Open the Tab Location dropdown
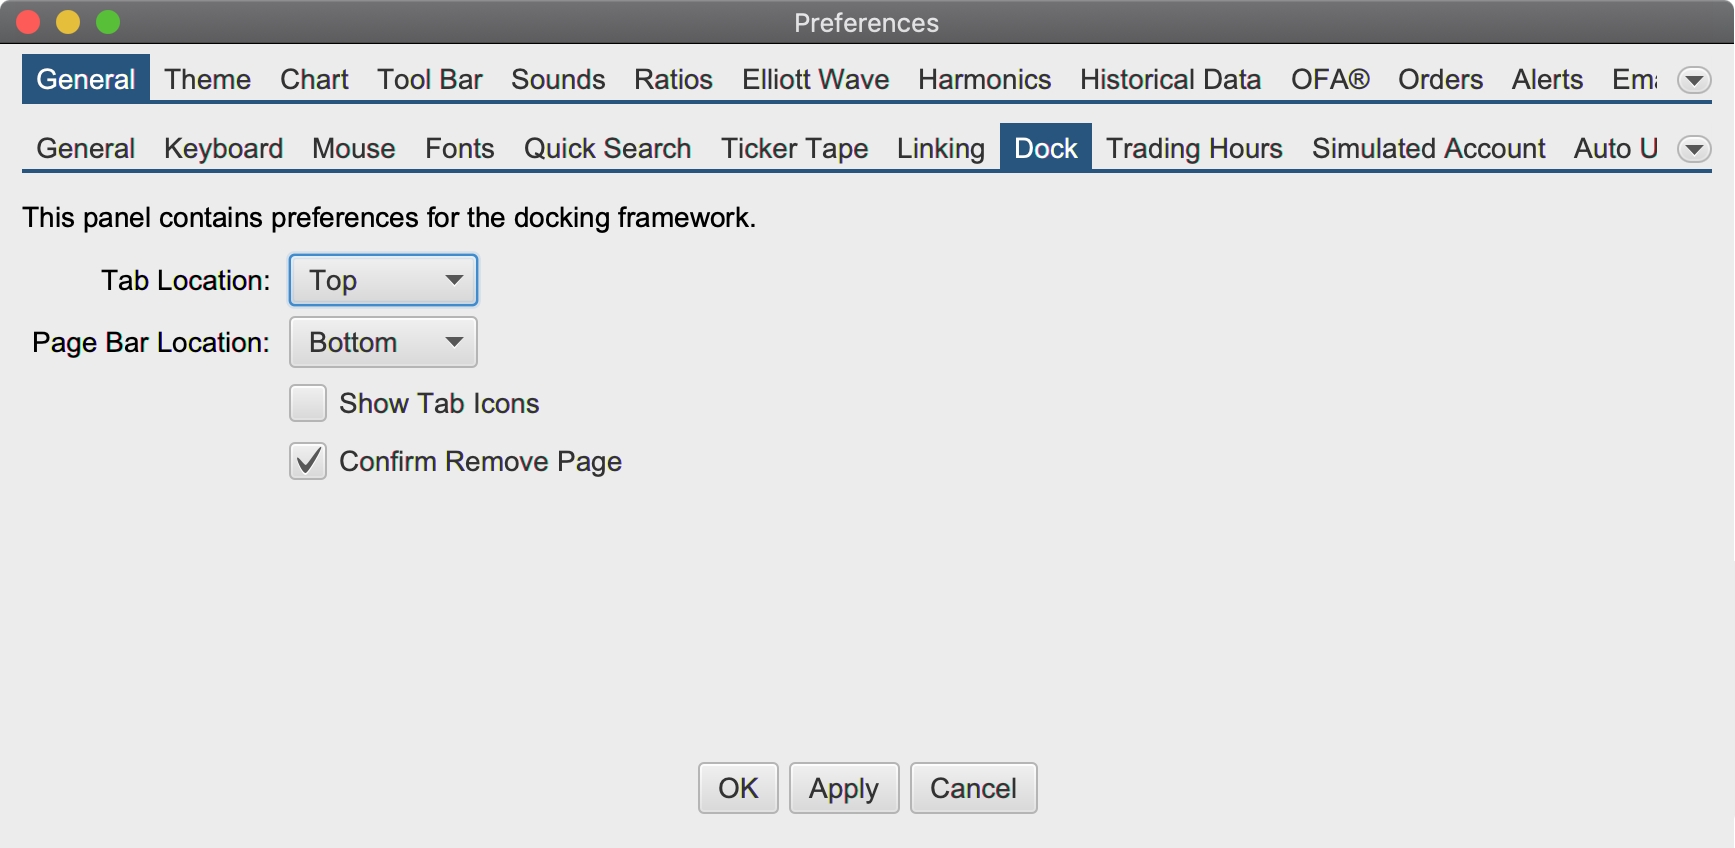 [383, 280]
